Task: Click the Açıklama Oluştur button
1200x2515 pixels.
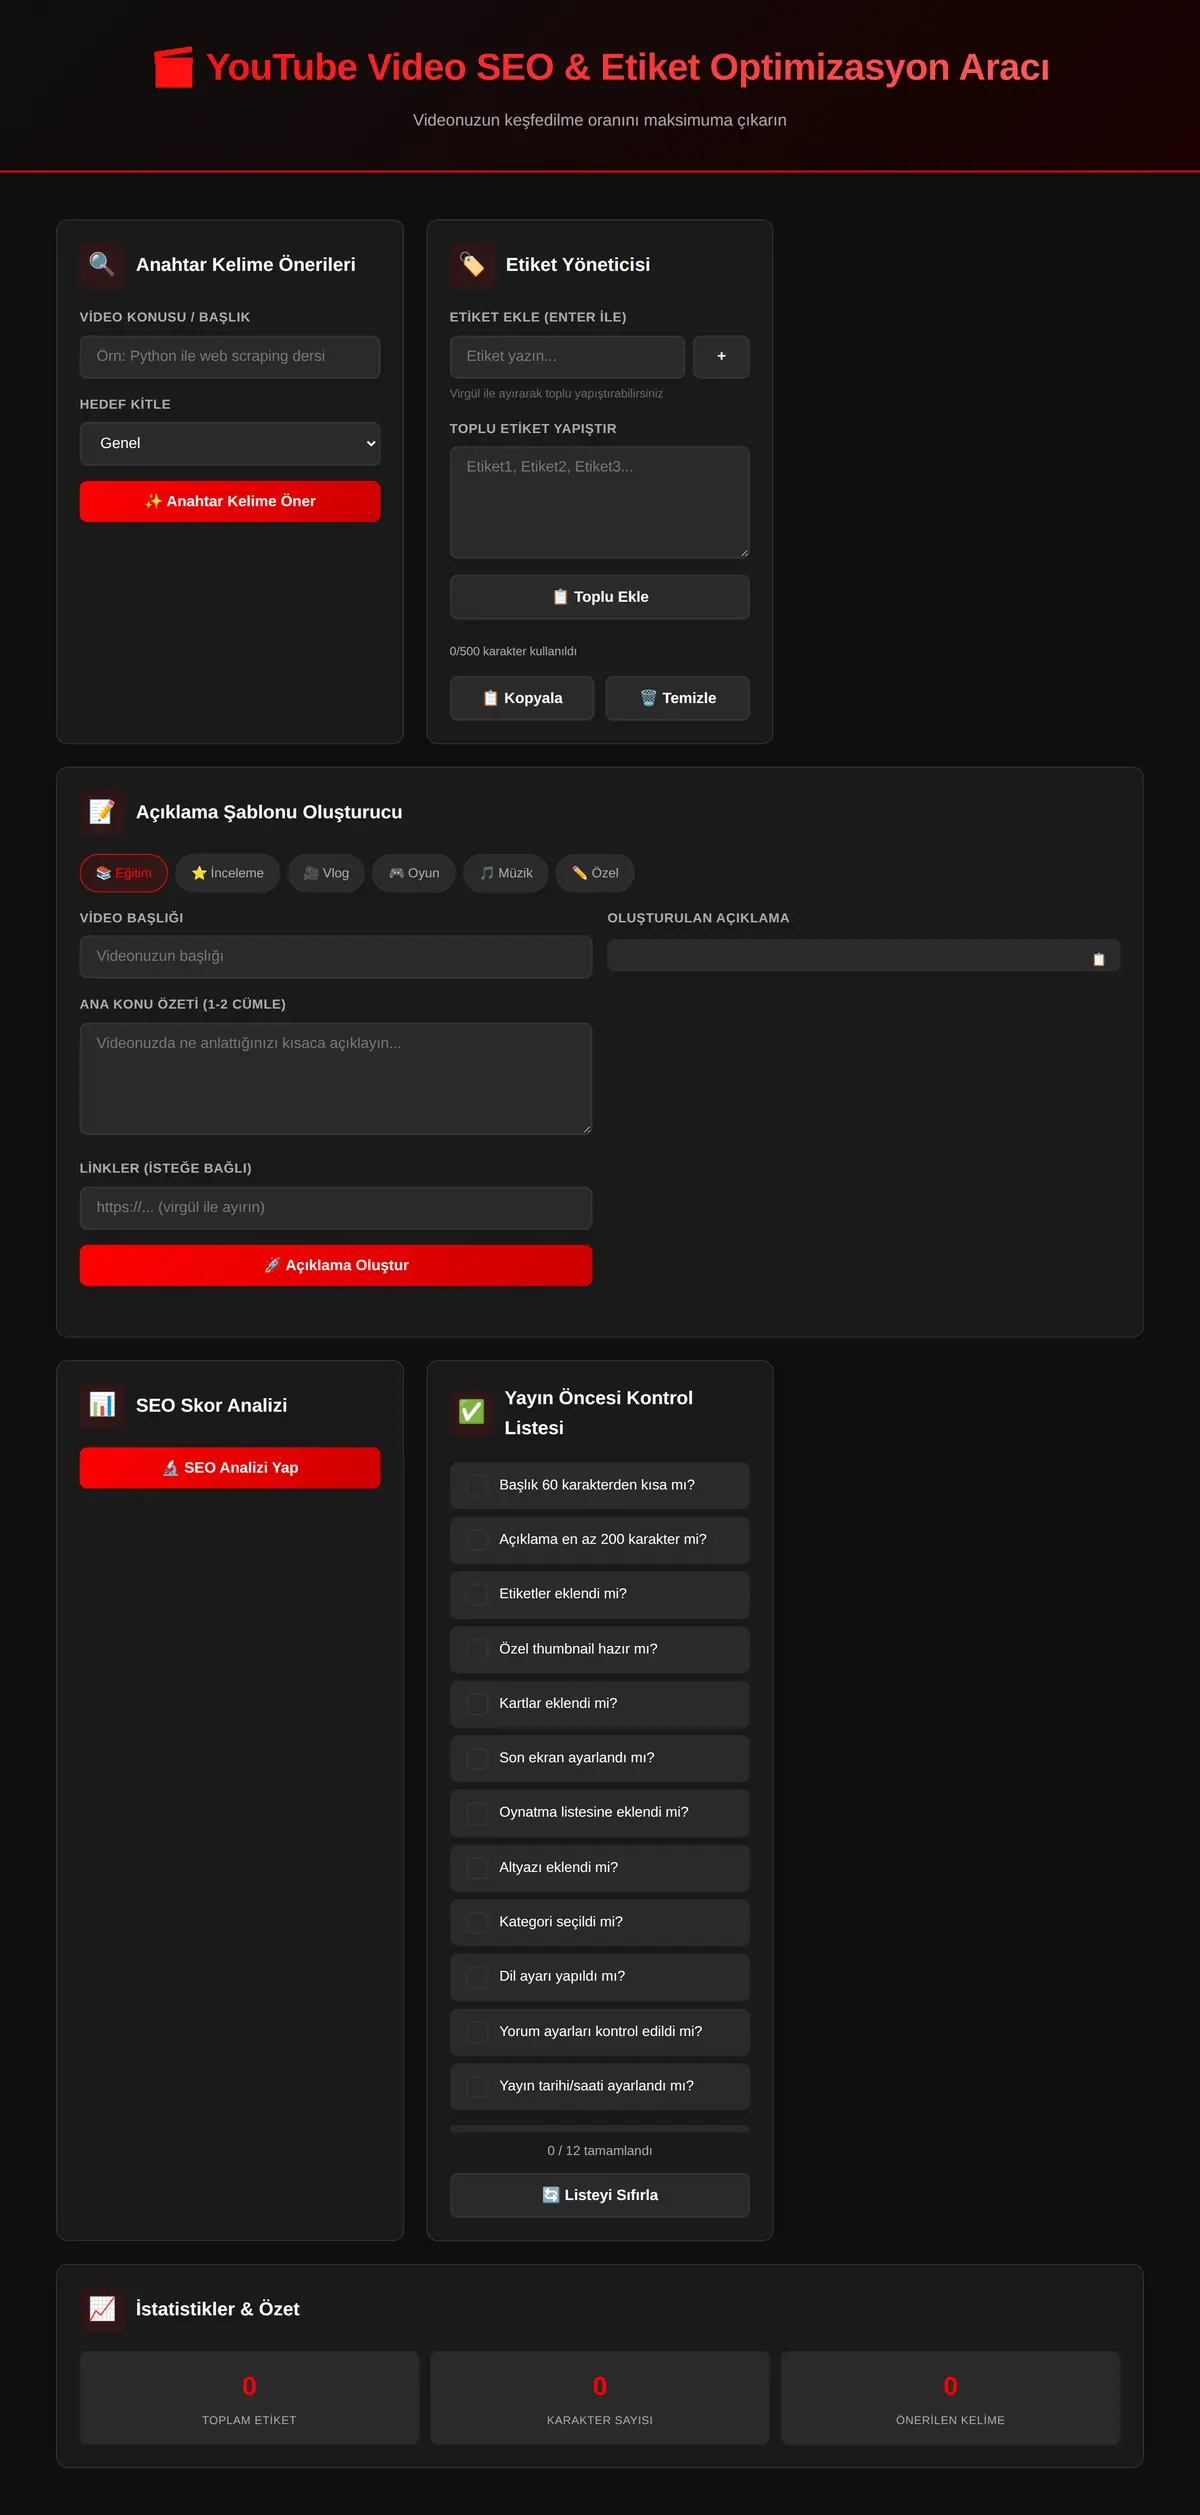Action: pos(336,1265)
